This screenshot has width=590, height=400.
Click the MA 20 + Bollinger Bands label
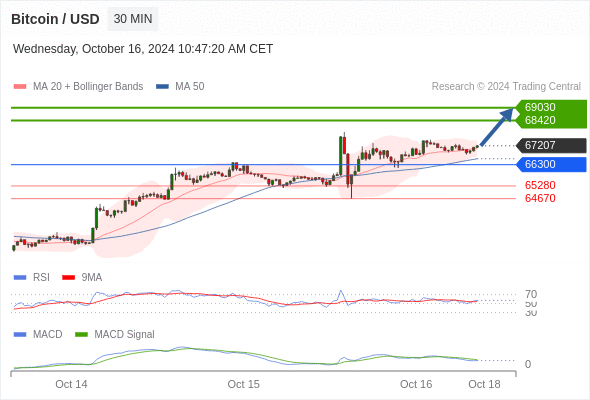[x=88, y=87]
